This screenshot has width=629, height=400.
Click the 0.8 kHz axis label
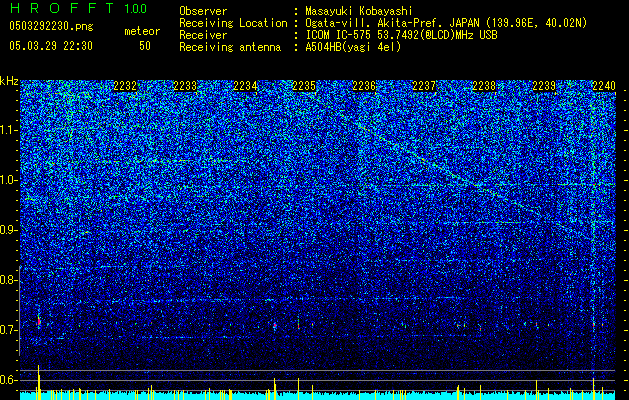[x=9, y=280]
